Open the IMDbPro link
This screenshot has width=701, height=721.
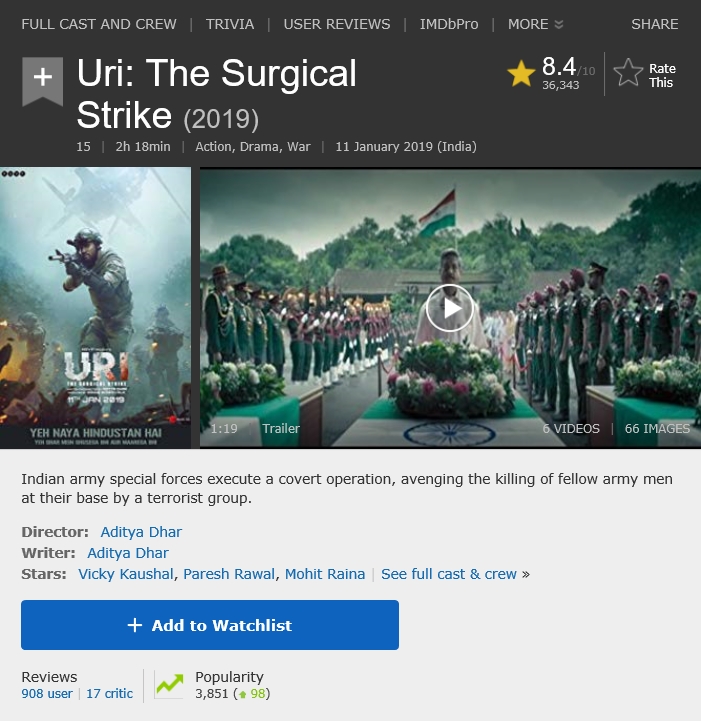click(x=449, y=24)
